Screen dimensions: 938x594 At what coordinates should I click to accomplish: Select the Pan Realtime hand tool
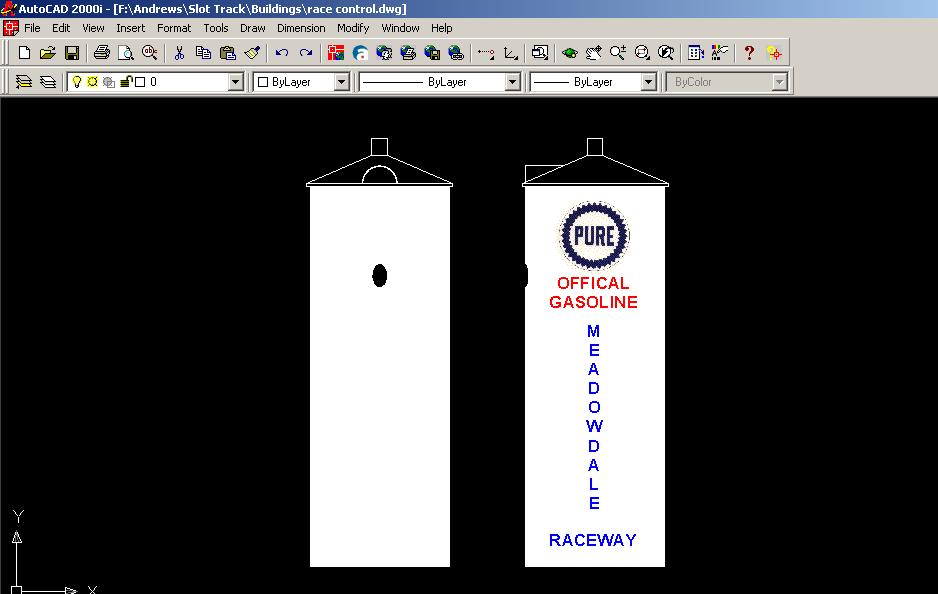coord(593,53)
